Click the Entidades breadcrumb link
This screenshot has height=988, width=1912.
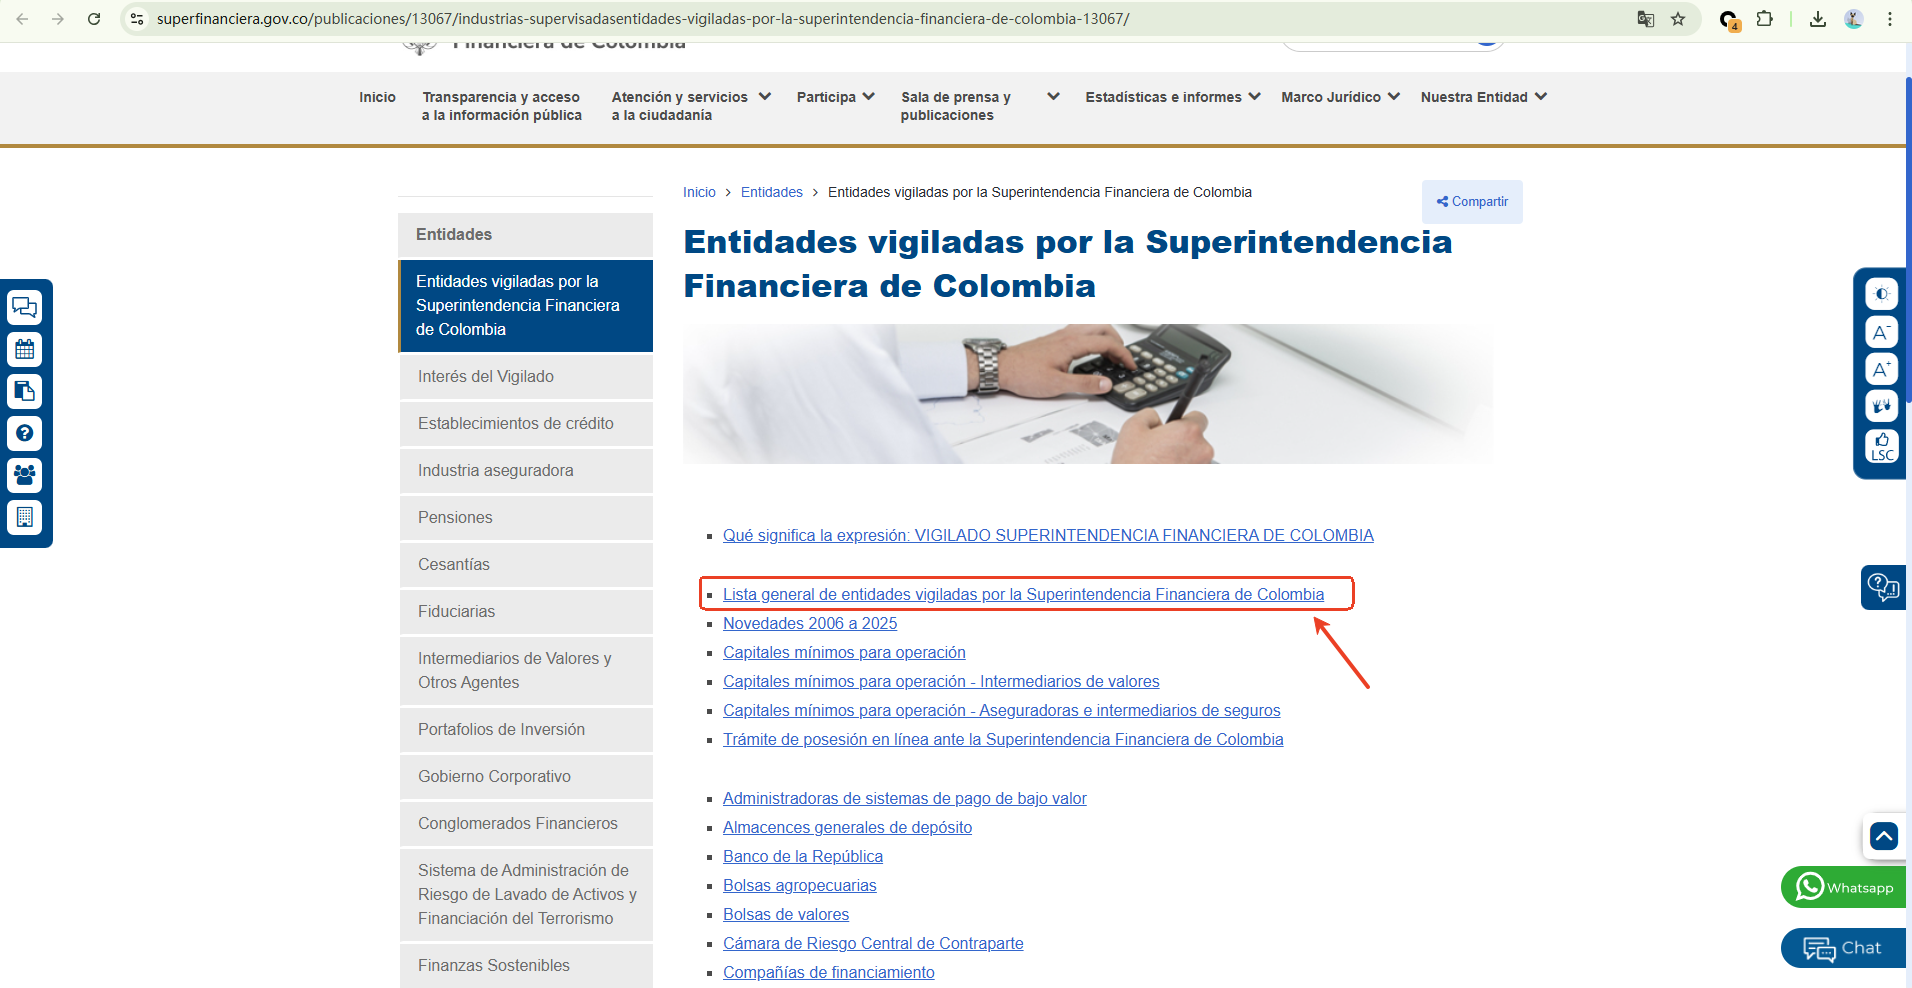pos(772,192)
